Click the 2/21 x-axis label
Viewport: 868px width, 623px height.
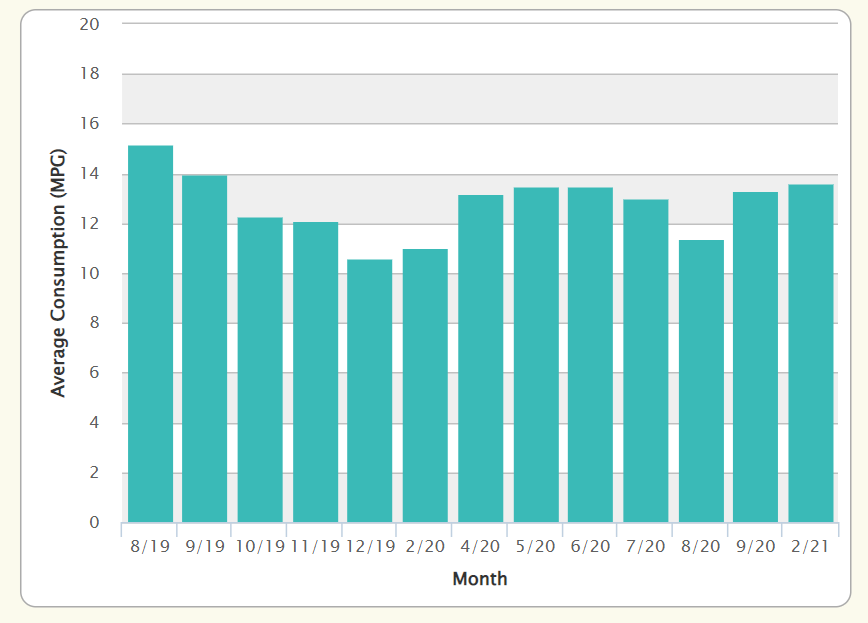tap(810, 547)
